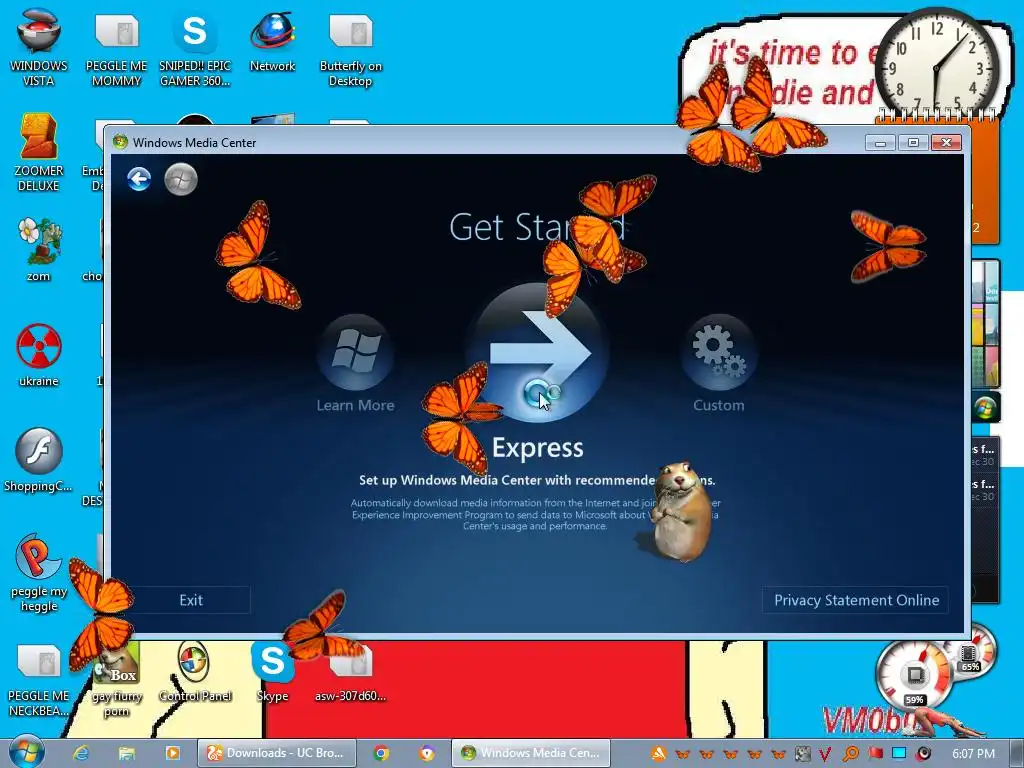Launch Internet Explorer from the taskbar
This screenshot has width=1024, height=768.
[x=81, y=753]
